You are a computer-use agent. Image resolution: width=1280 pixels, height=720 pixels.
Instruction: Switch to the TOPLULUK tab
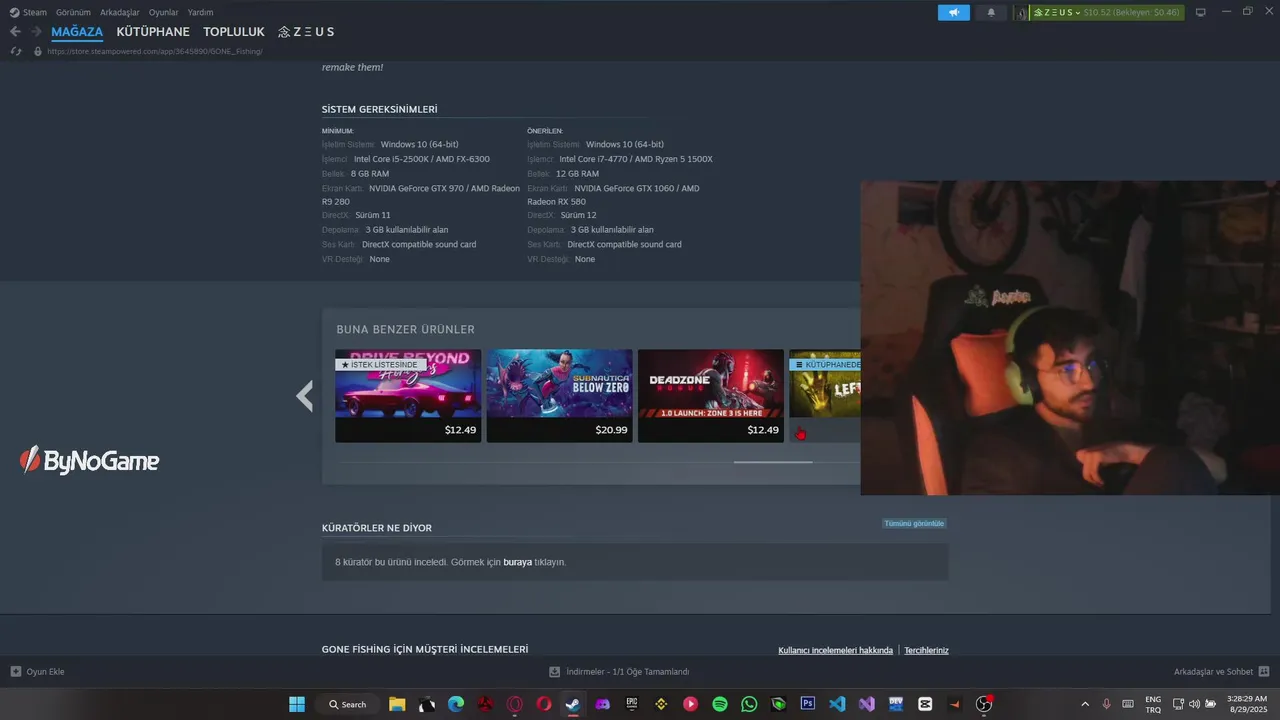point(234,32)
